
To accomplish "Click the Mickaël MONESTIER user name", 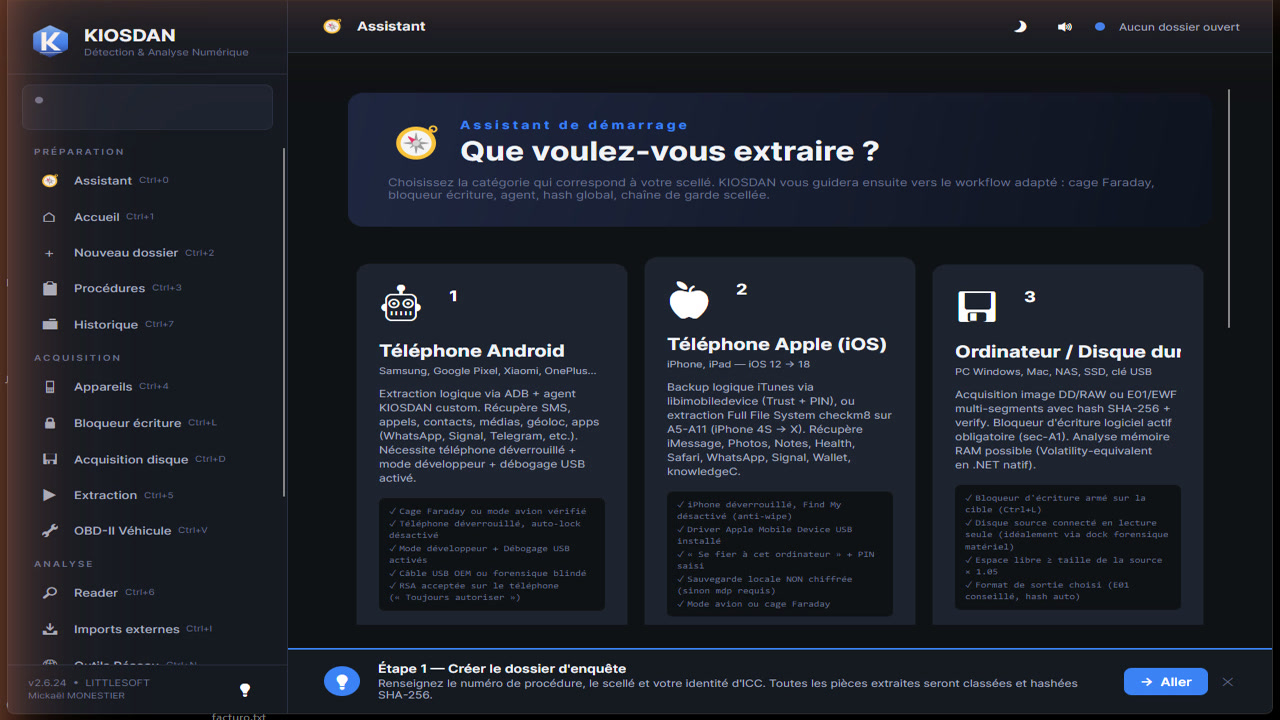I will 76,696.
